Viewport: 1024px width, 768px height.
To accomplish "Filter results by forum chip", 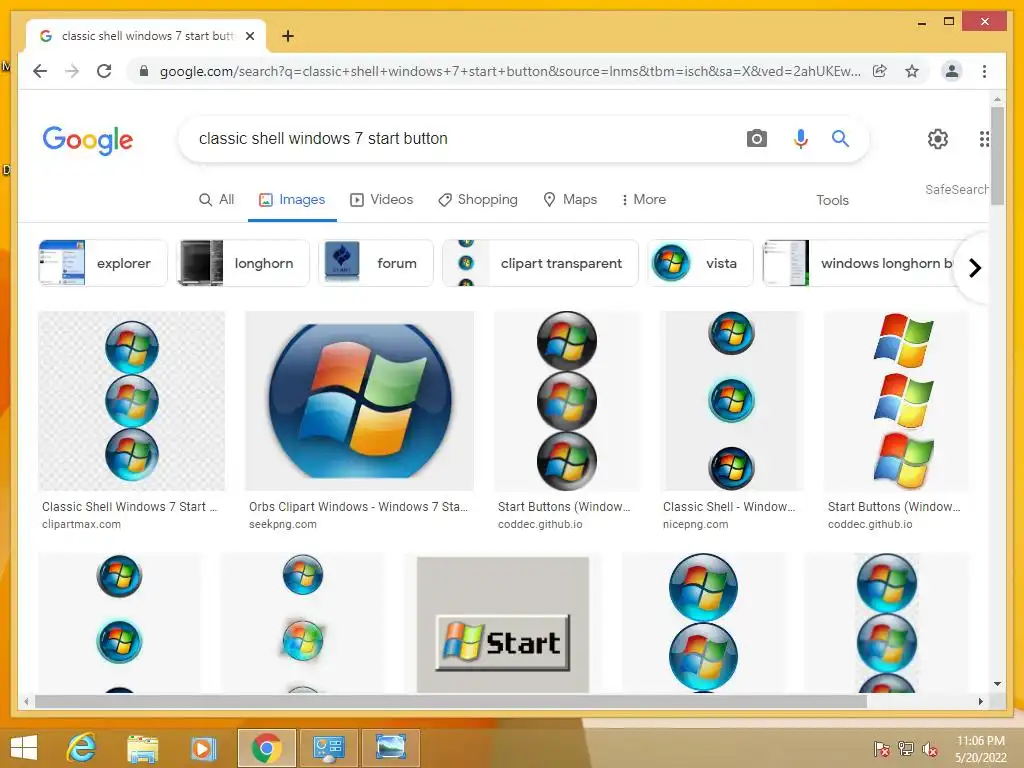I will (376, 263).
